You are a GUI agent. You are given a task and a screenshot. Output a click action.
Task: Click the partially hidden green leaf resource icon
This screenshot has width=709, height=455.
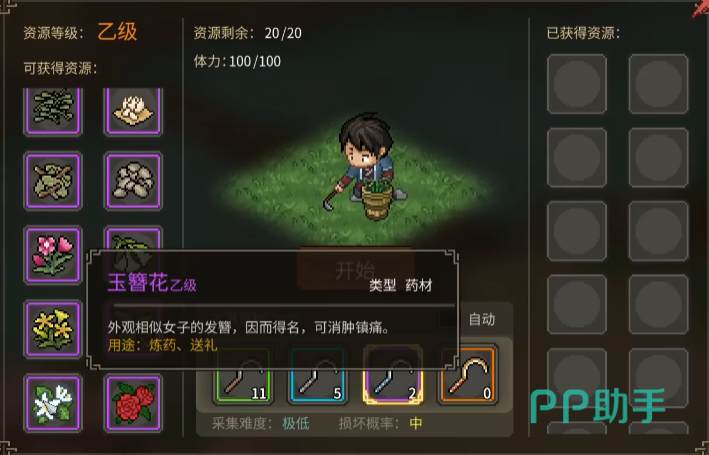(133, 240)
